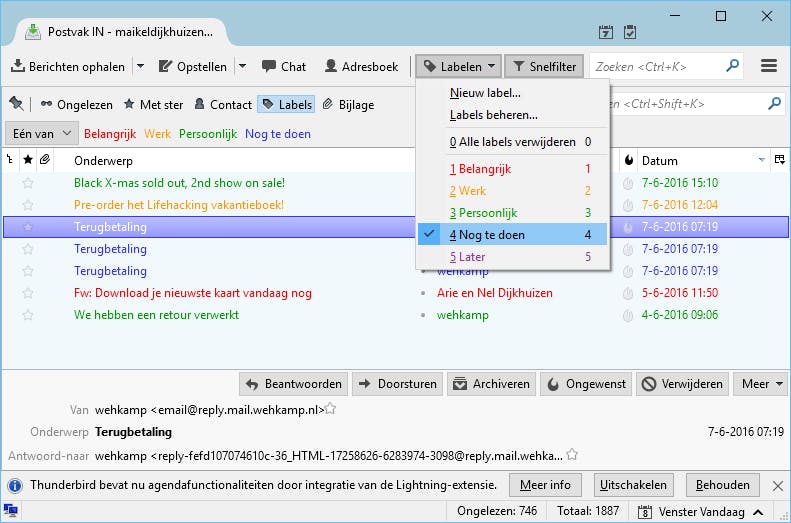Click Uitschakelen to disable Lightning
The height and width of the screenshot is (523, 791).
(x=634, y=485)
